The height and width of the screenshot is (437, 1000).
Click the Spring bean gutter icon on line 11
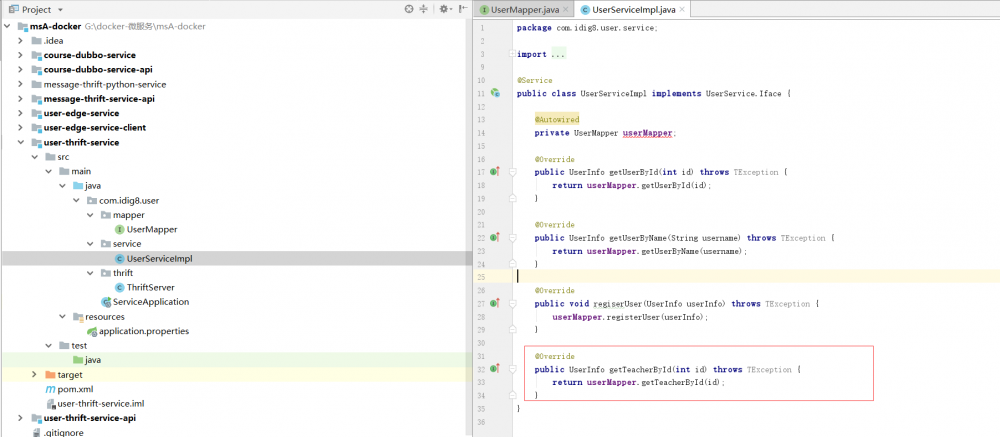click(495, 93)
